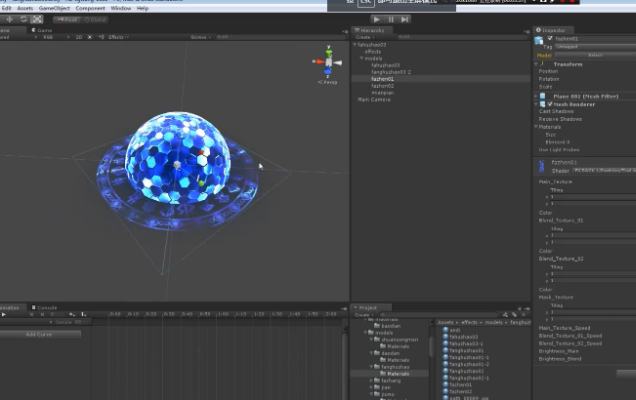The width and height of the screenshot is (636, 400).
Task: Toggle 2D view mode in Scene
Action: coord(78,37)
